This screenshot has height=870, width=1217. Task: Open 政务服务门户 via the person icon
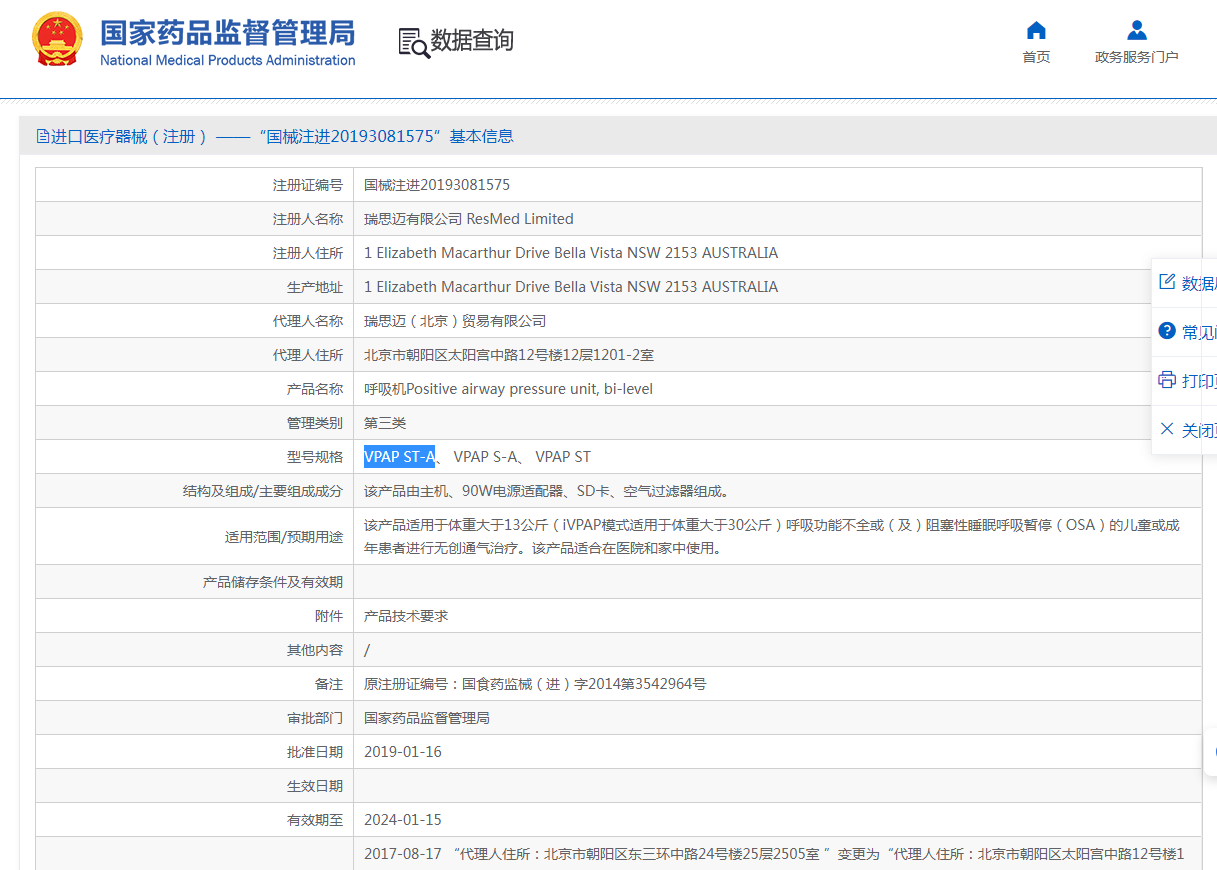pos(1136,29)
